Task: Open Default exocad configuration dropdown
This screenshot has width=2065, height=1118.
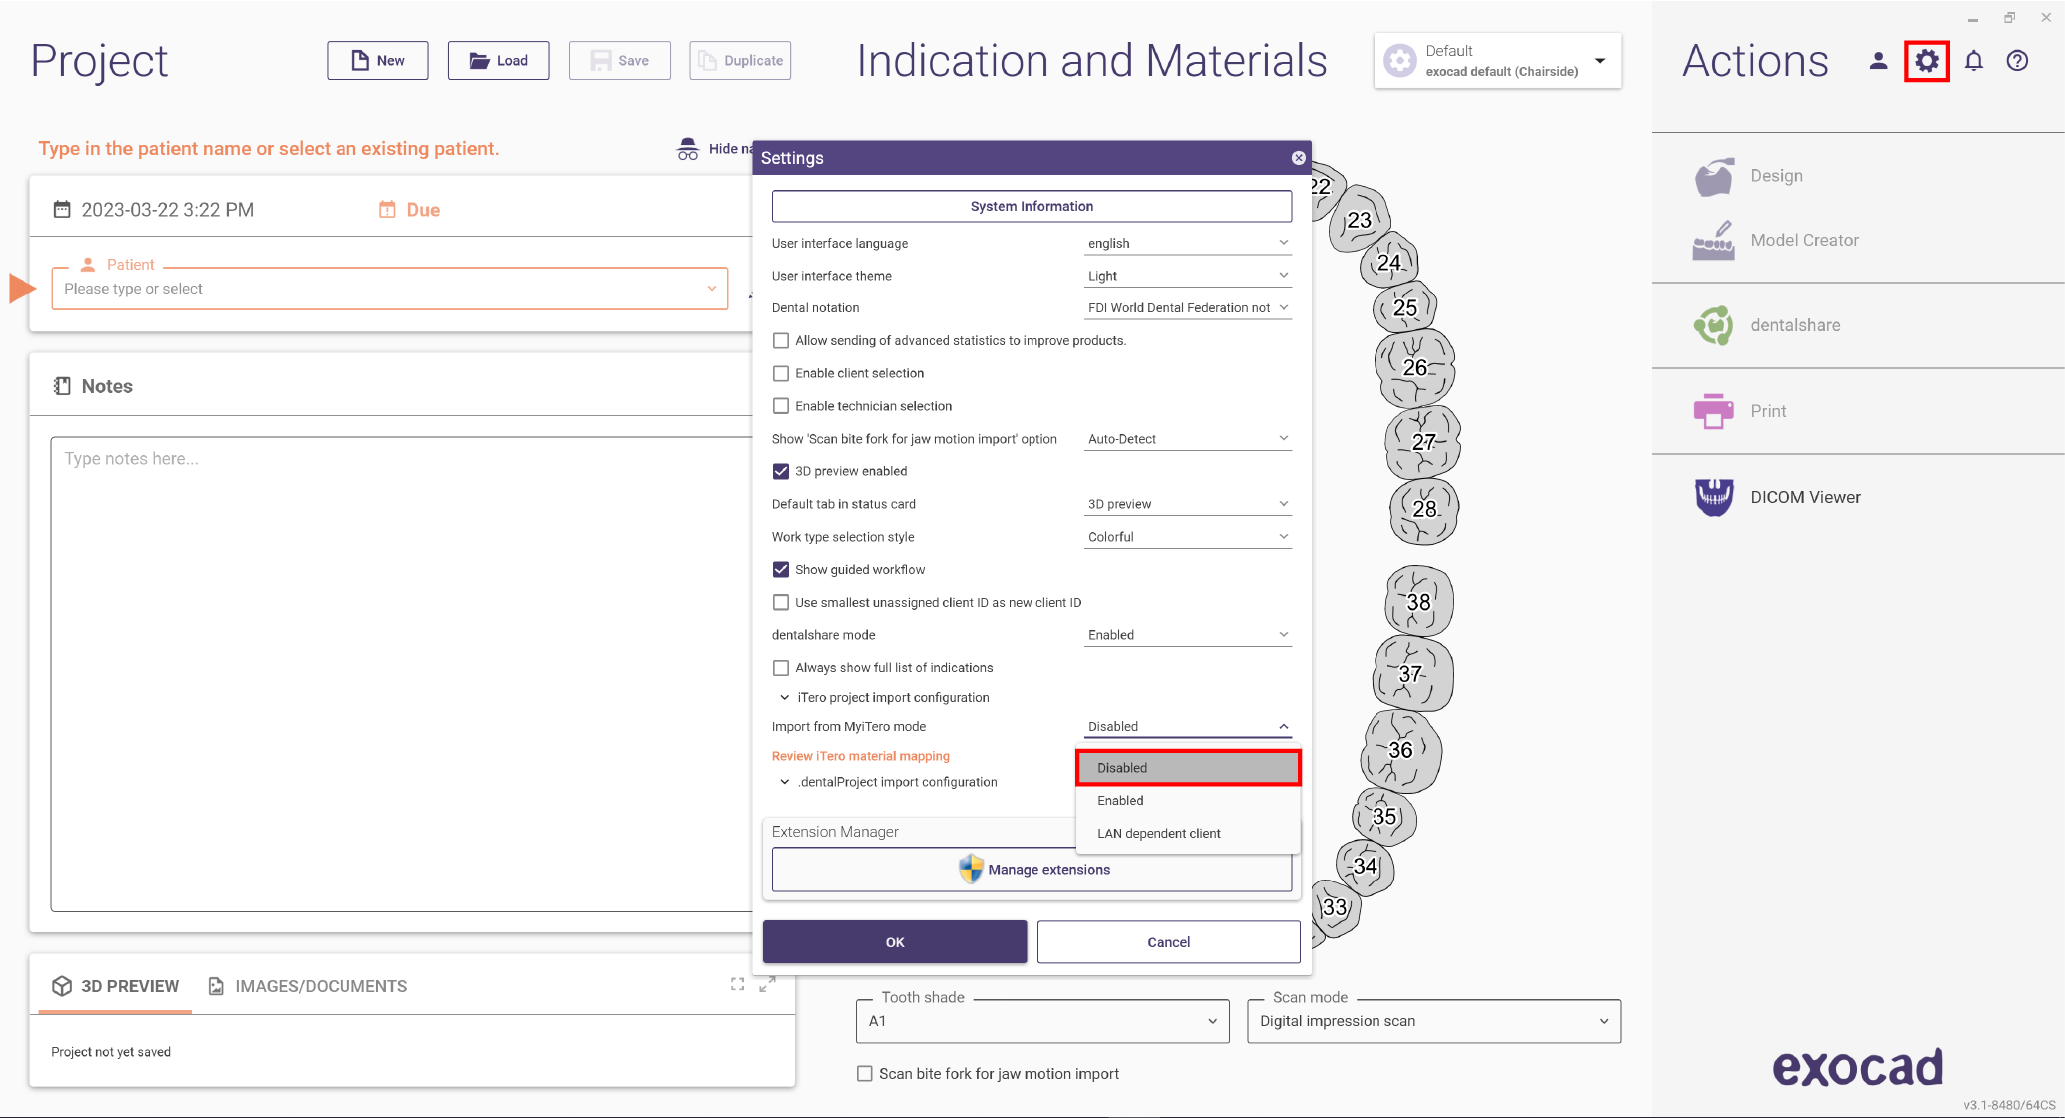Action: click(1498, 61)
